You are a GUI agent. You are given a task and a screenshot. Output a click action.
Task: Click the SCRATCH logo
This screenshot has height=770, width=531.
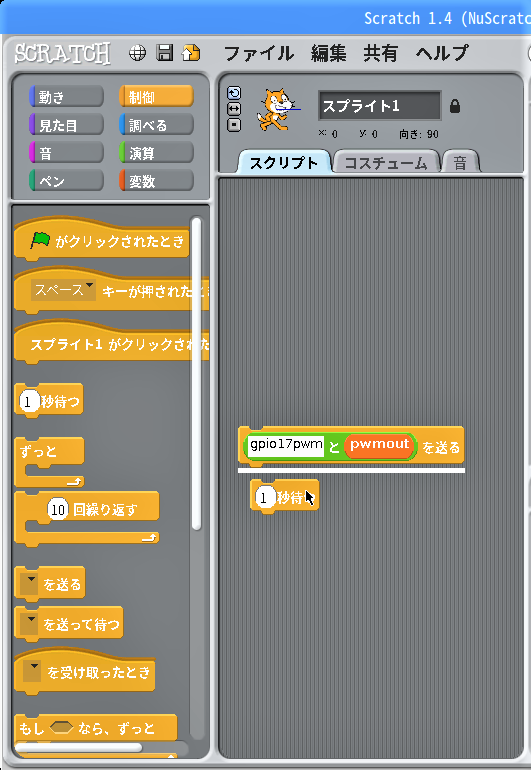[62, 53]
